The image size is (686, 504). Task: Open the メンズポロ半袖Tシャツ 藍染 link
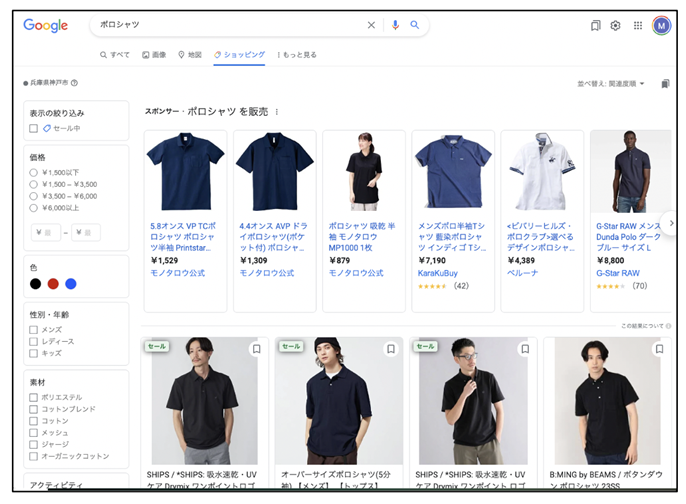pos(452,237)
